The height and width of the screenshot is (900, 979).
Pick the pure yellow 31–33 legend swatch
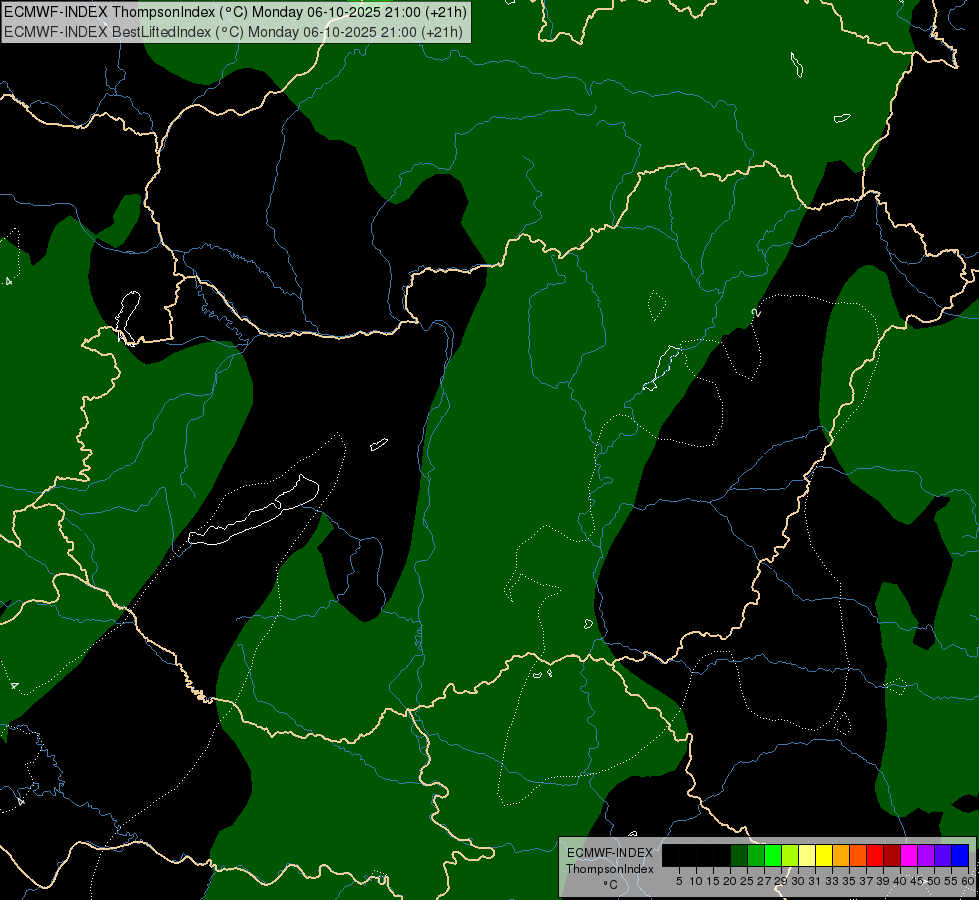point(824,855)
